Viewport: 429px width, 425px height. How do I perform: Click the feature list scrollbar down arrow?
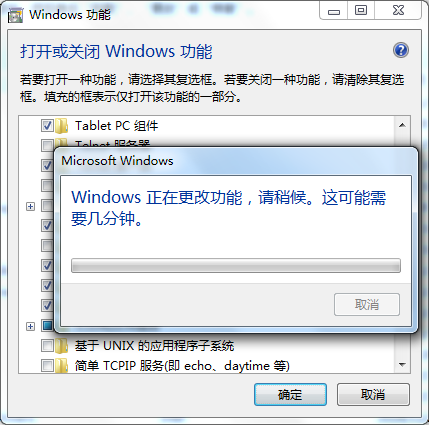coord(402,365)
